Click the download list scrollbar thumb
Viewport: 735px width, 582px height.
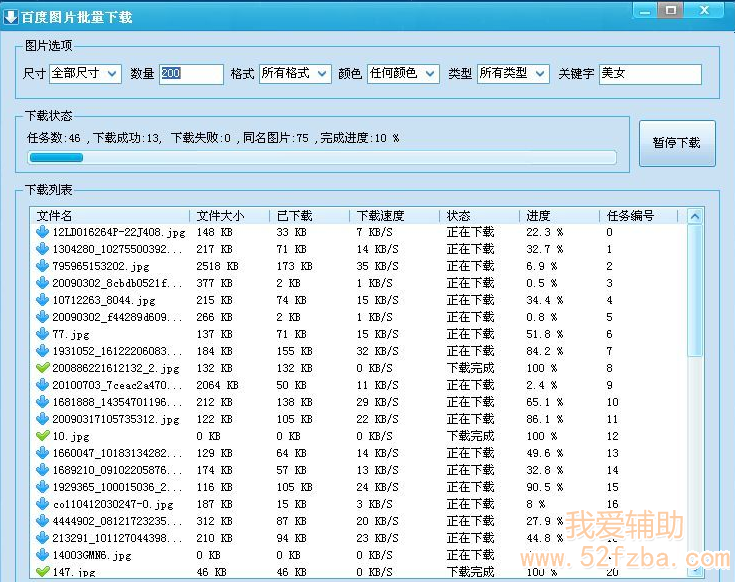coord(695,291)
